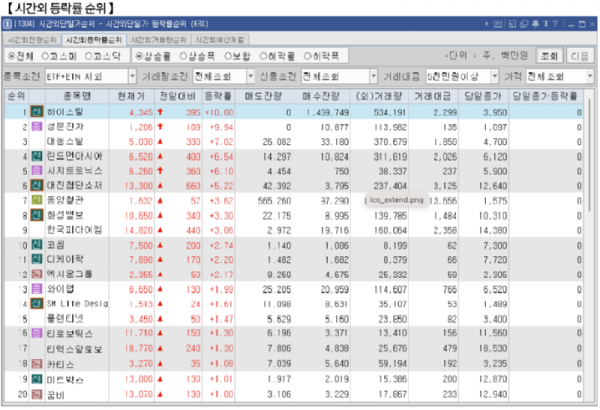This screenshot has width=600, height=410.
Task: Click the green badge icon beside 미트박스
Action: coord(37,379)
